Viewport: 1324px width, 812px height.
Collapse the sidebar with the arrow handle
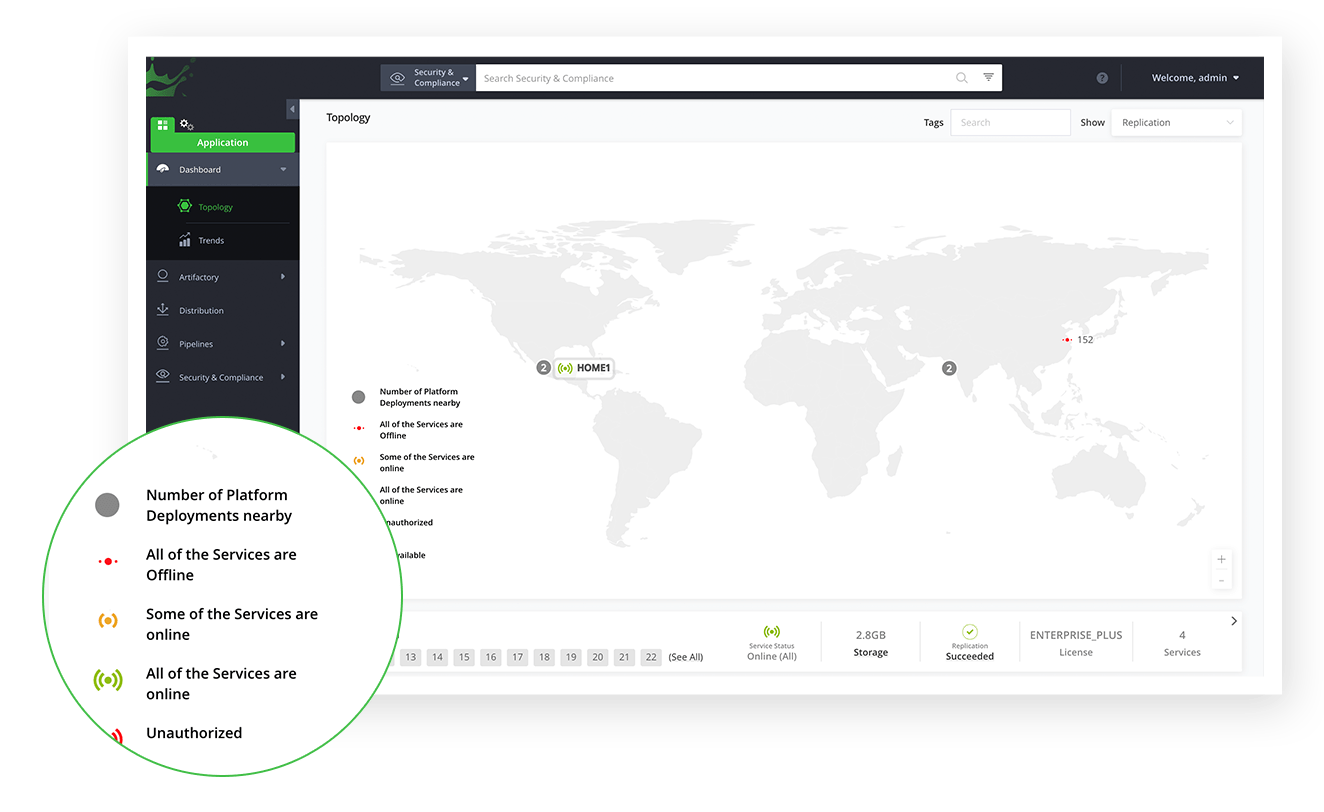click(x=292, y=109)
